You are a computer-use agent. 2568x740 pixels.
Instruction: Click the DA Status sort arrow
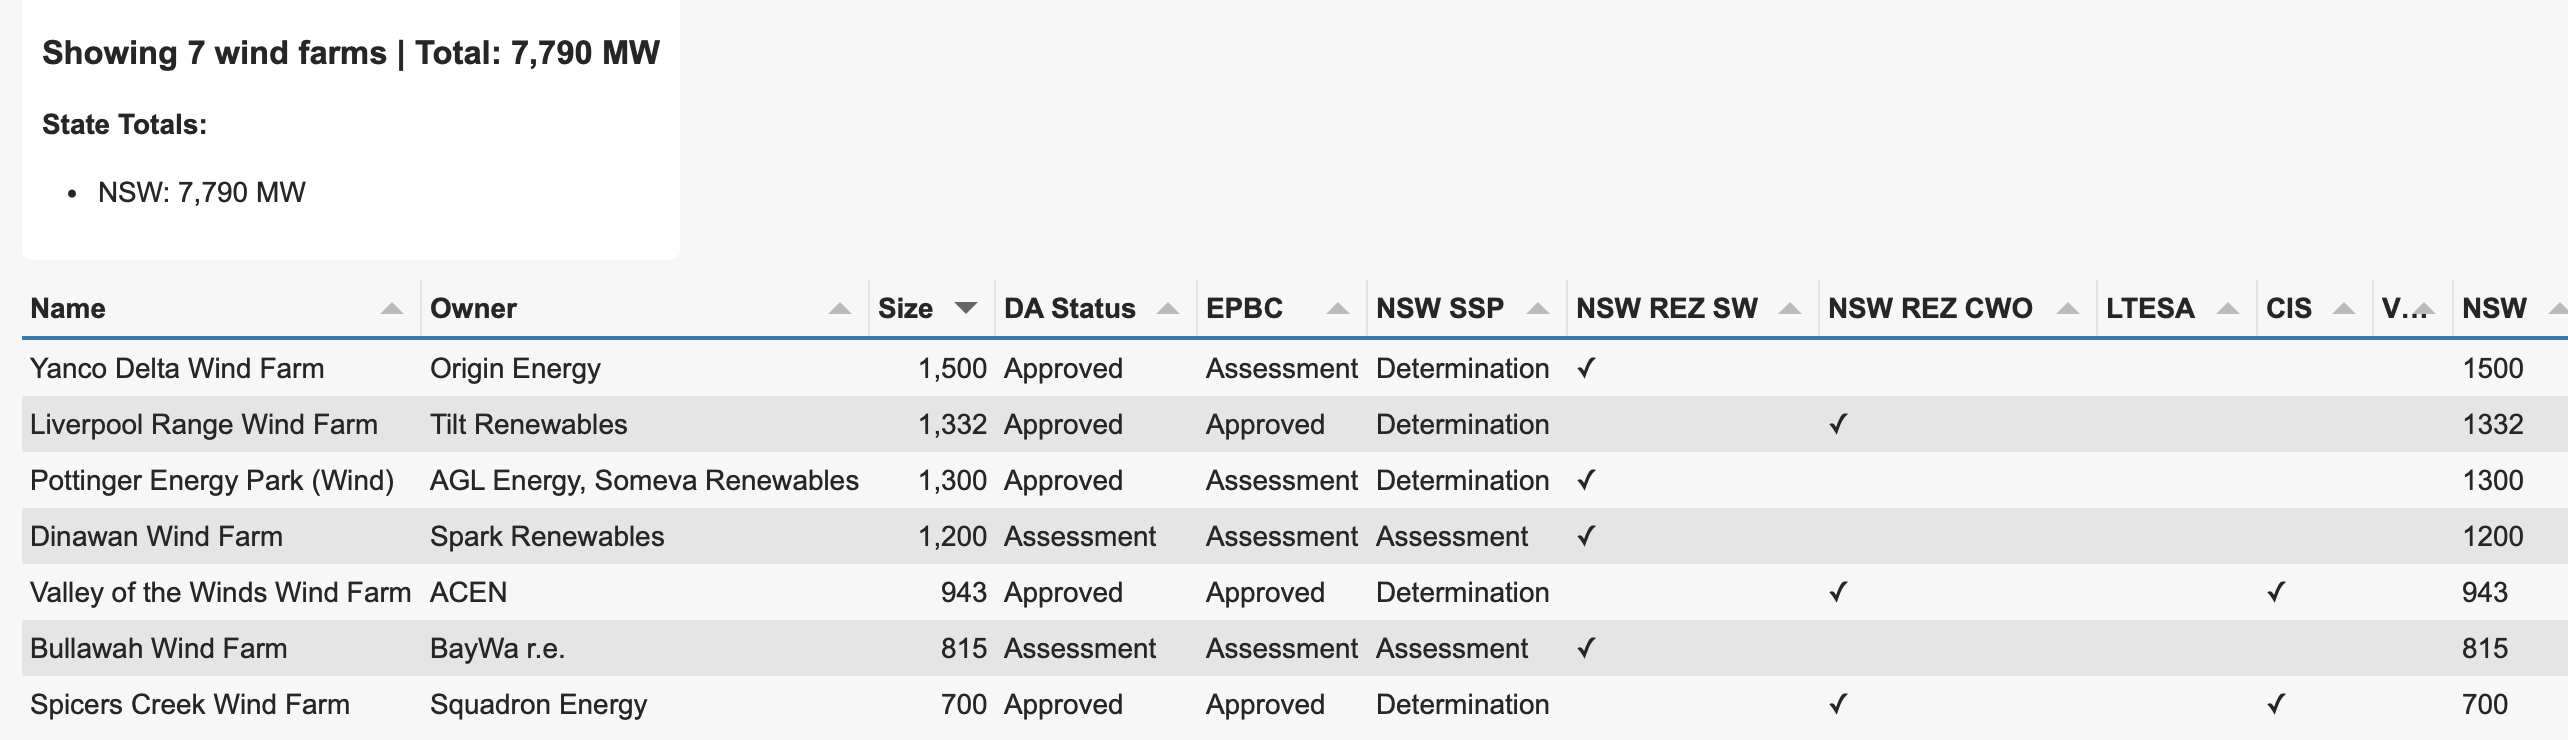click(1167, 309)
